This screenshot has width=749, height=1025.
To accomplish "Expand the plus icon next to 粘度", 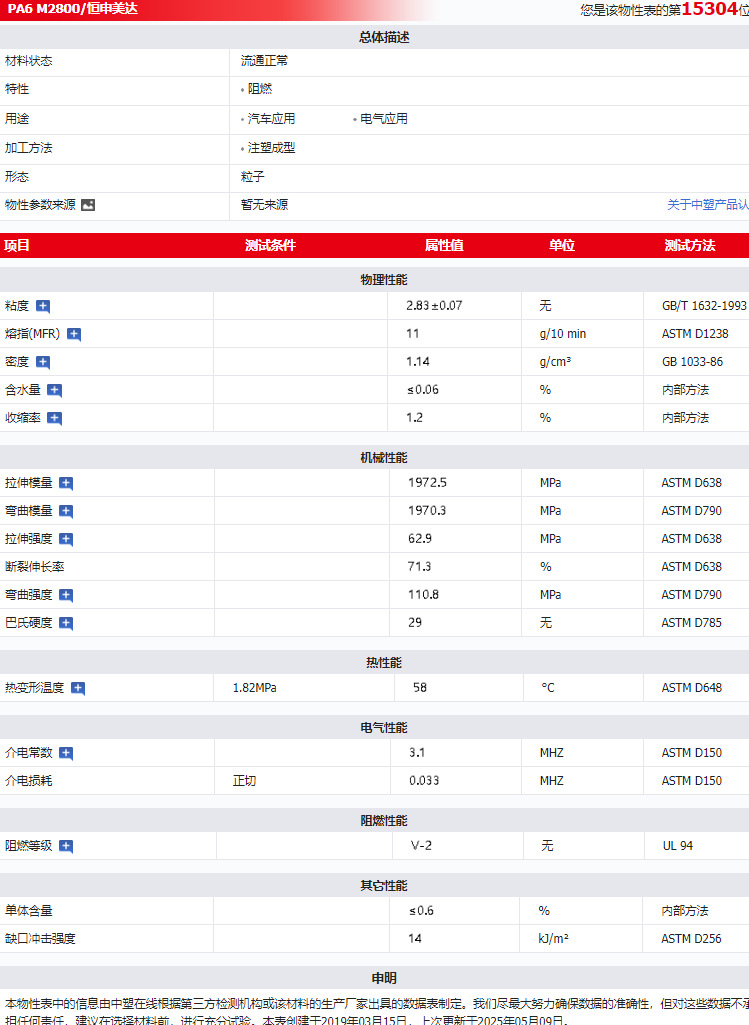I will click(43, 306).
